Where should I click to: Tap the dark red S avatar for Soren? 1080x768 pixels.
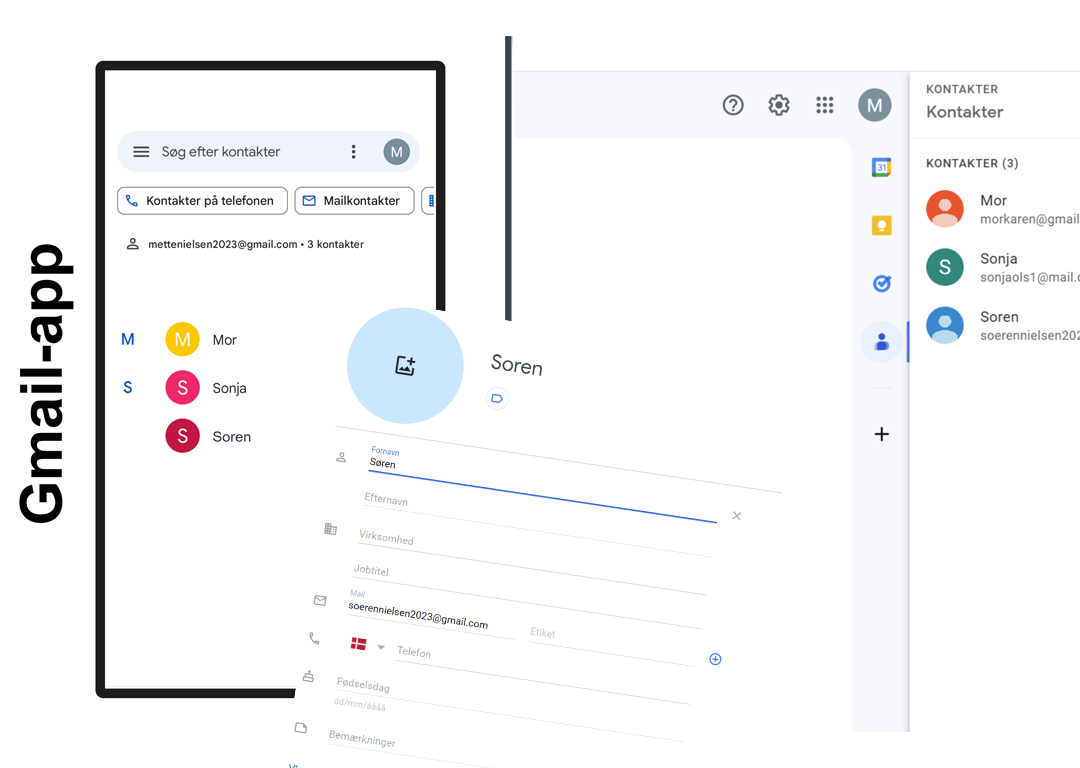pyautogui.click(x=183, y=436)
